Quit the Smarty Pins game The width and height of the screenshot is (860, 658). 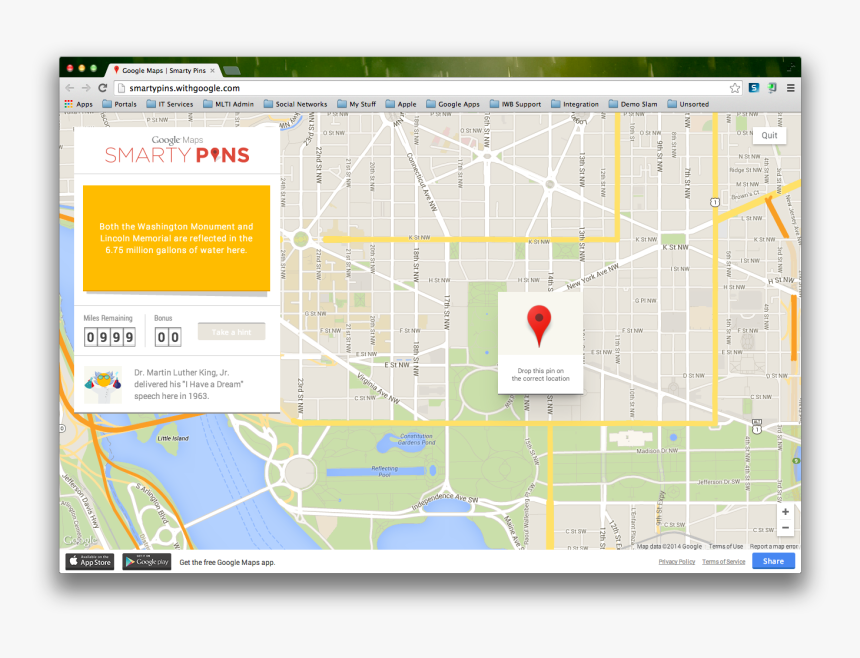pos(769,135)
